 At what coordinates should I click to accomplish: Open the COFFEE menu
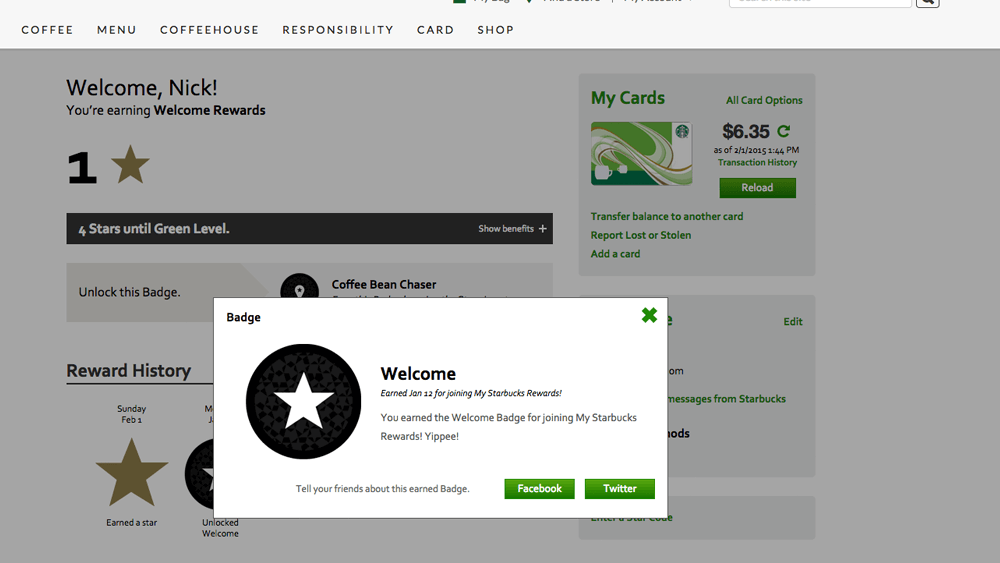coord(47,30)
